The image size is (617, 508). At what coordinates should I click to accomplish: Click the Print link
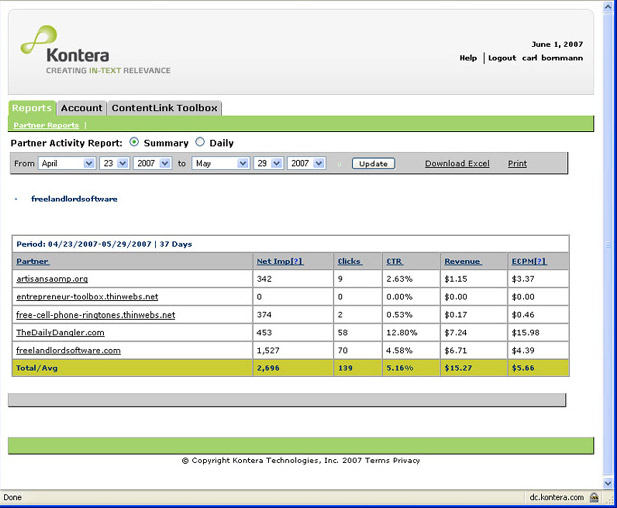(517, 163)
